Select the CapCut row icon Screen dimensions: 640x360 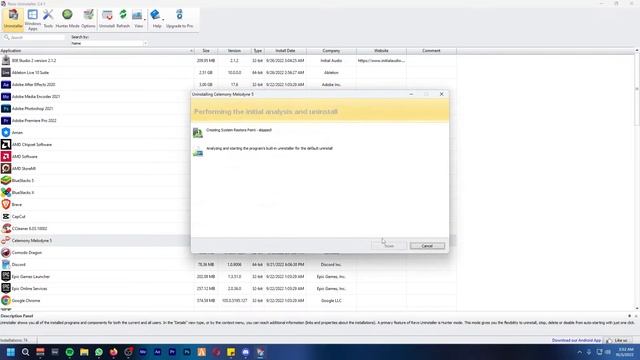point(6,216)
